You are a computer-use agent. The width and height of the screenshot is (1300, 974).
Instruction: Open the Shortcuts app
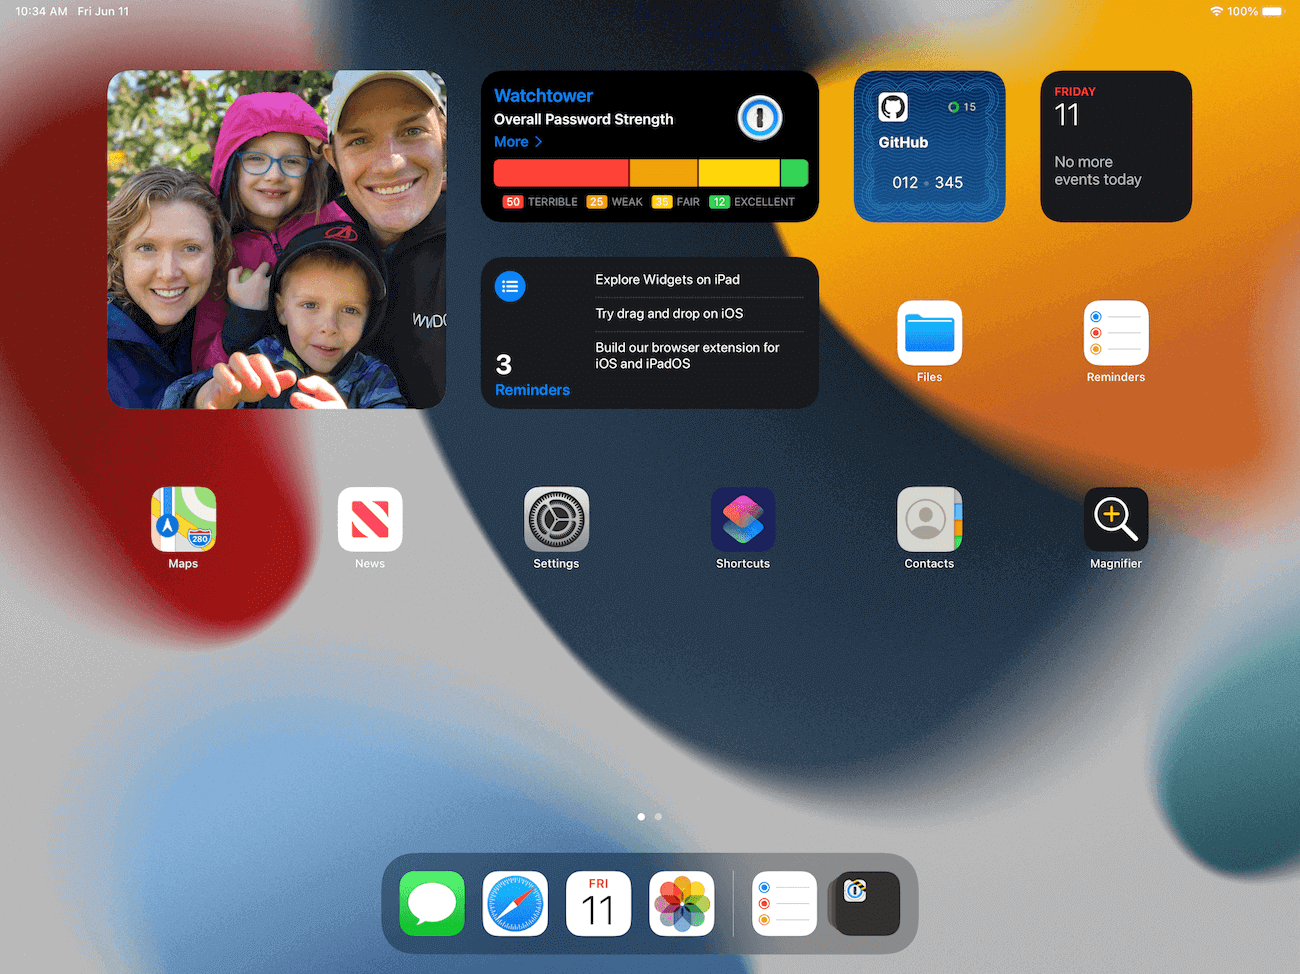(743, 519)
